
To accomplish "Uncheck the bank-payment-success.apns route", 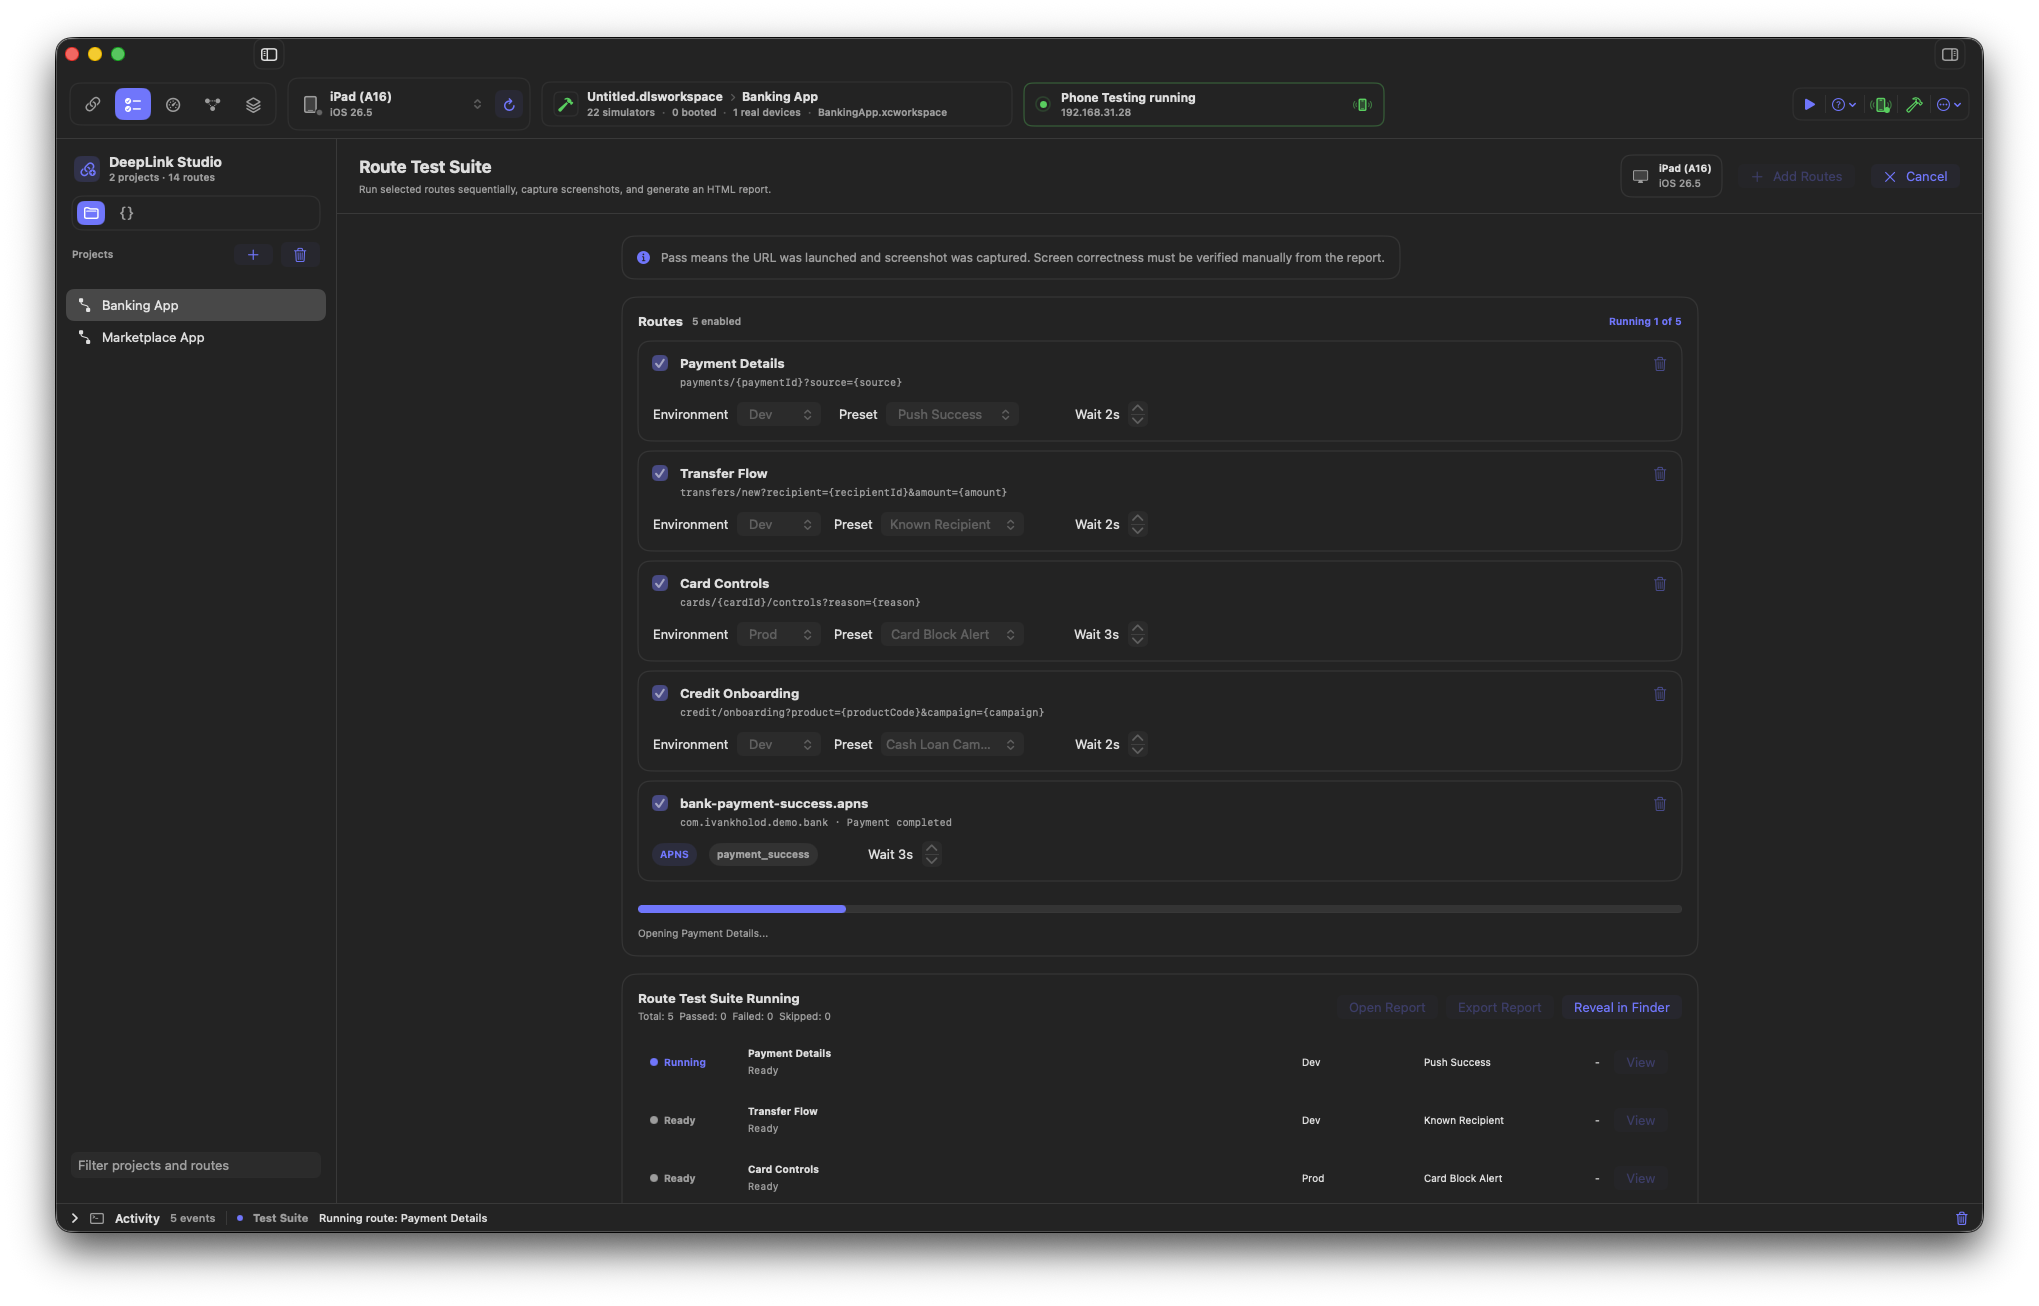I will pos(660,803).
